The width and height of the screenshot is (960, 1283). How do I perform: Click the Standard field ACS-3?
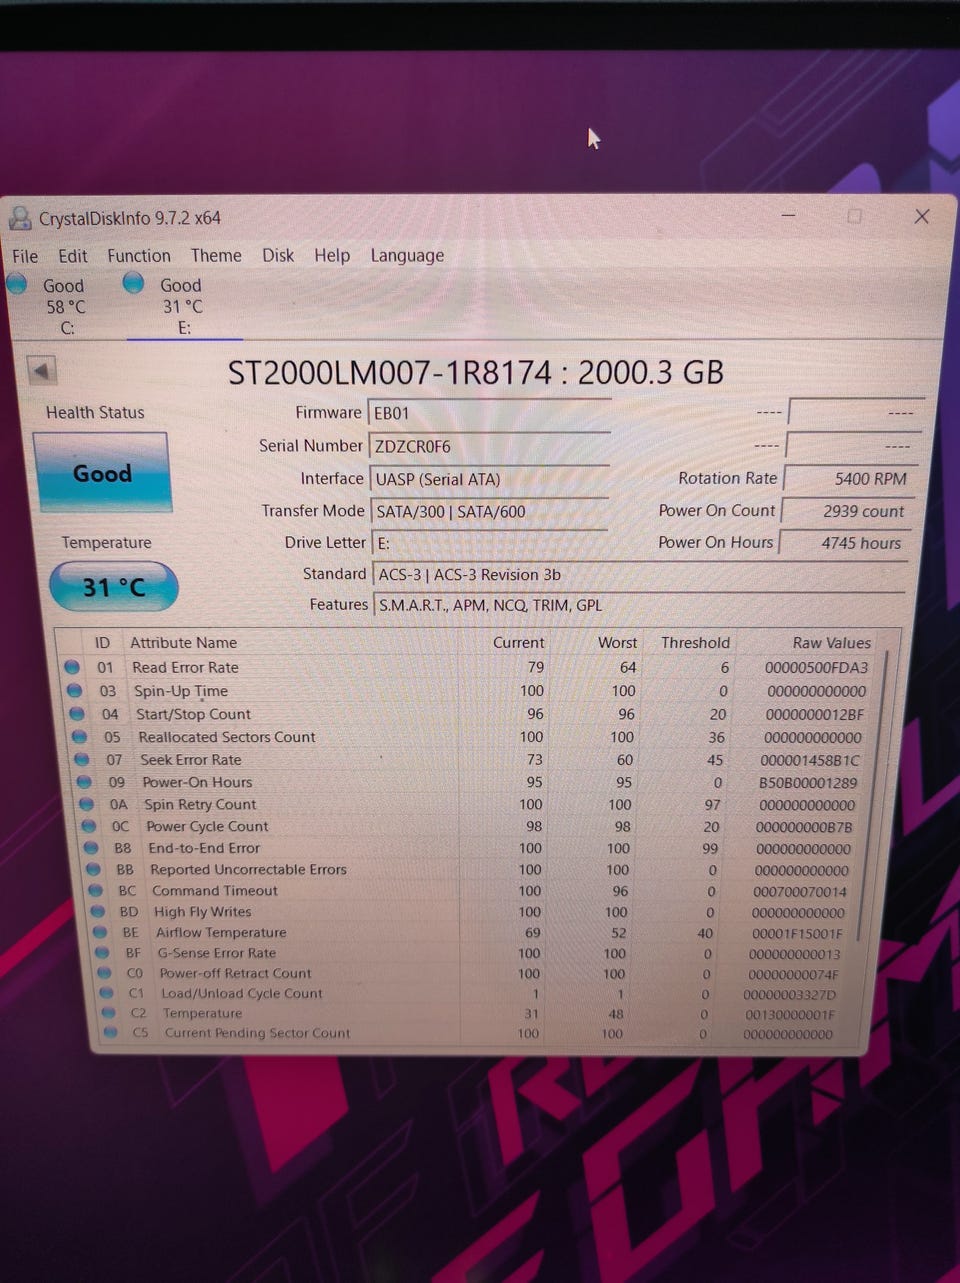pyautogui.click(x=640, y=575)
